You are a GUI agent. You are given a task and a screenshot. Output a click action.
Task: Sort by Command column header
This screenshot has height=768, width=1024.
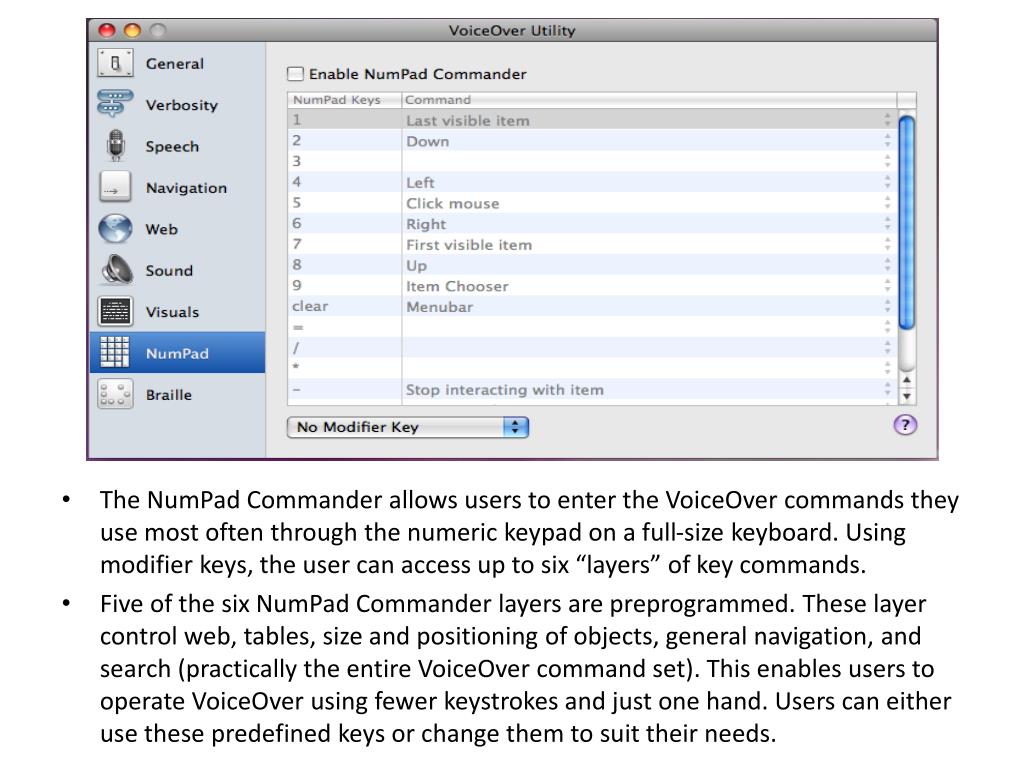649,100
